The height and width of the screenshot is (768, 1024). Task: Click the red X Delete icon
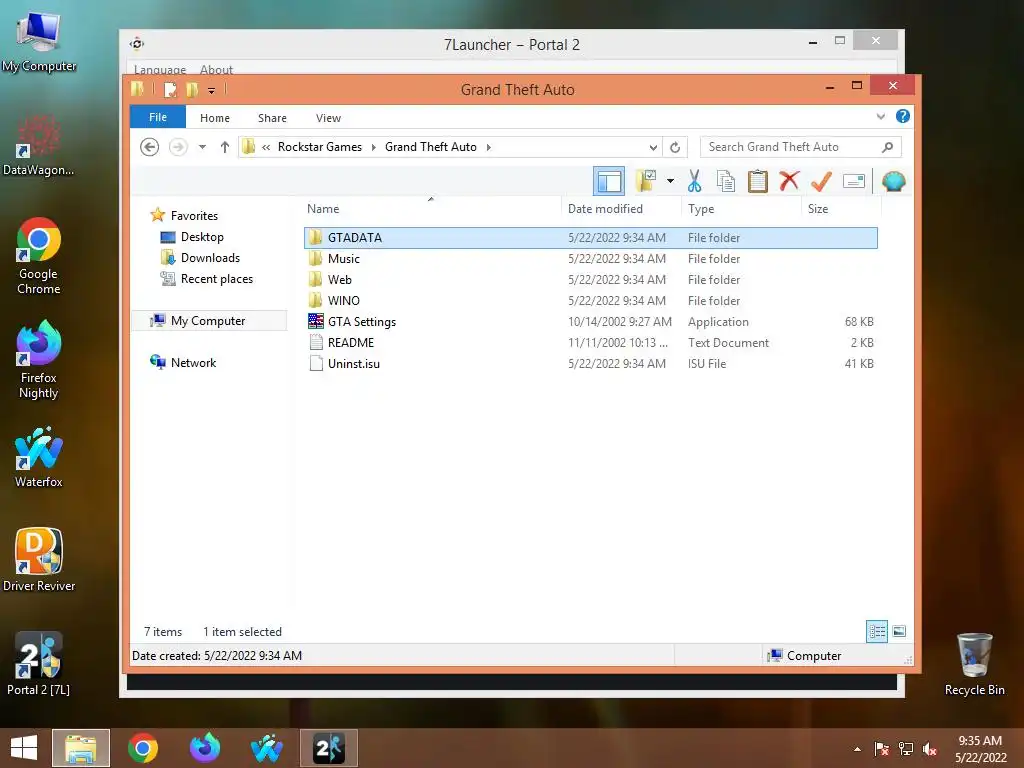[789, 180]
